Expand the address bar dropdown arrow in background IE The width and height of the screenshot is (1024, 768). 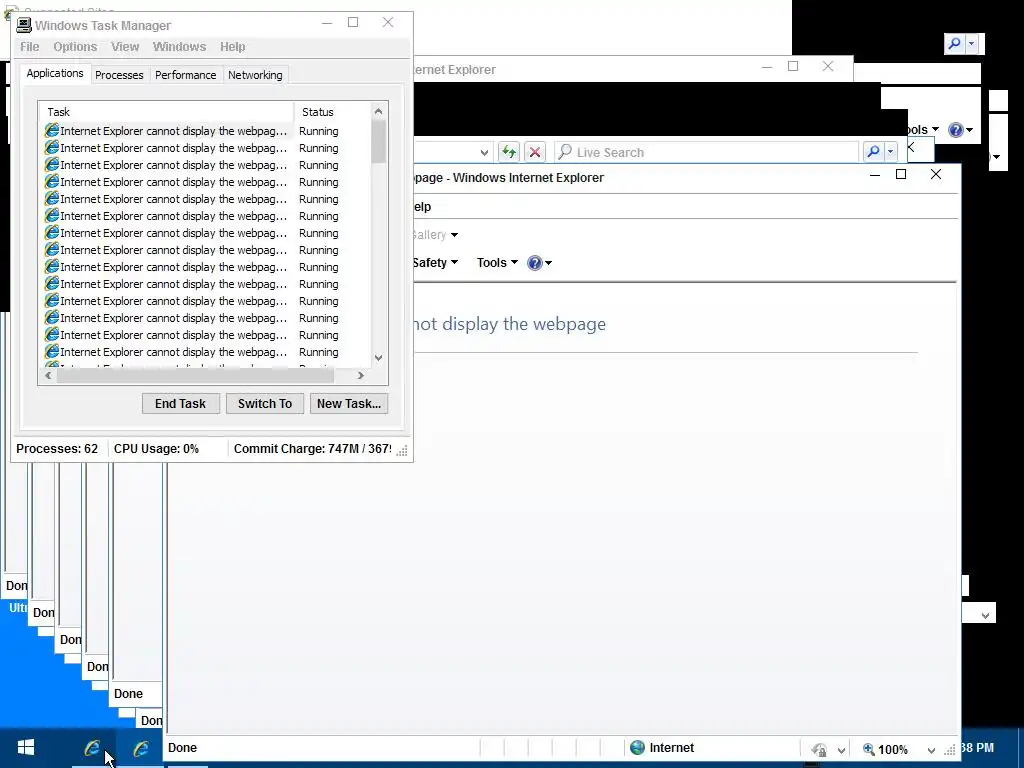click(484, 152)
